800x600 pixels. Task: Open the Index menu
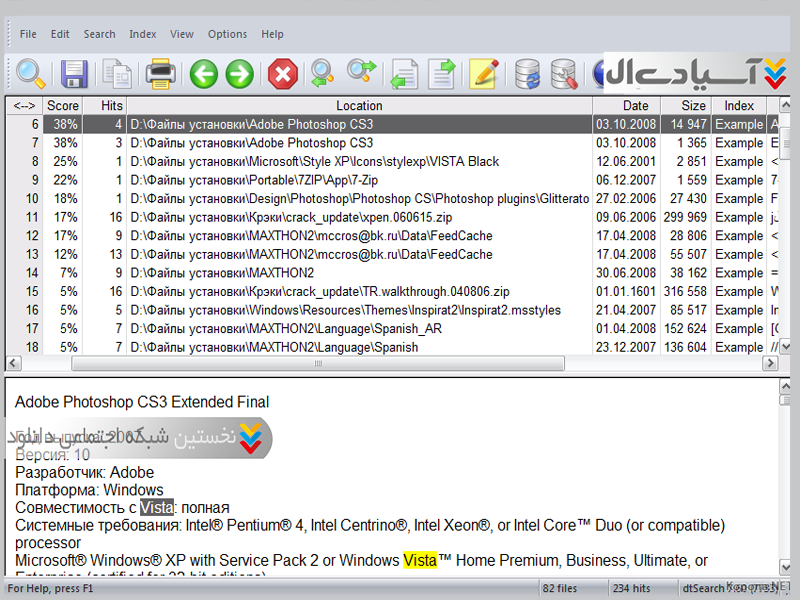point(143,34)
